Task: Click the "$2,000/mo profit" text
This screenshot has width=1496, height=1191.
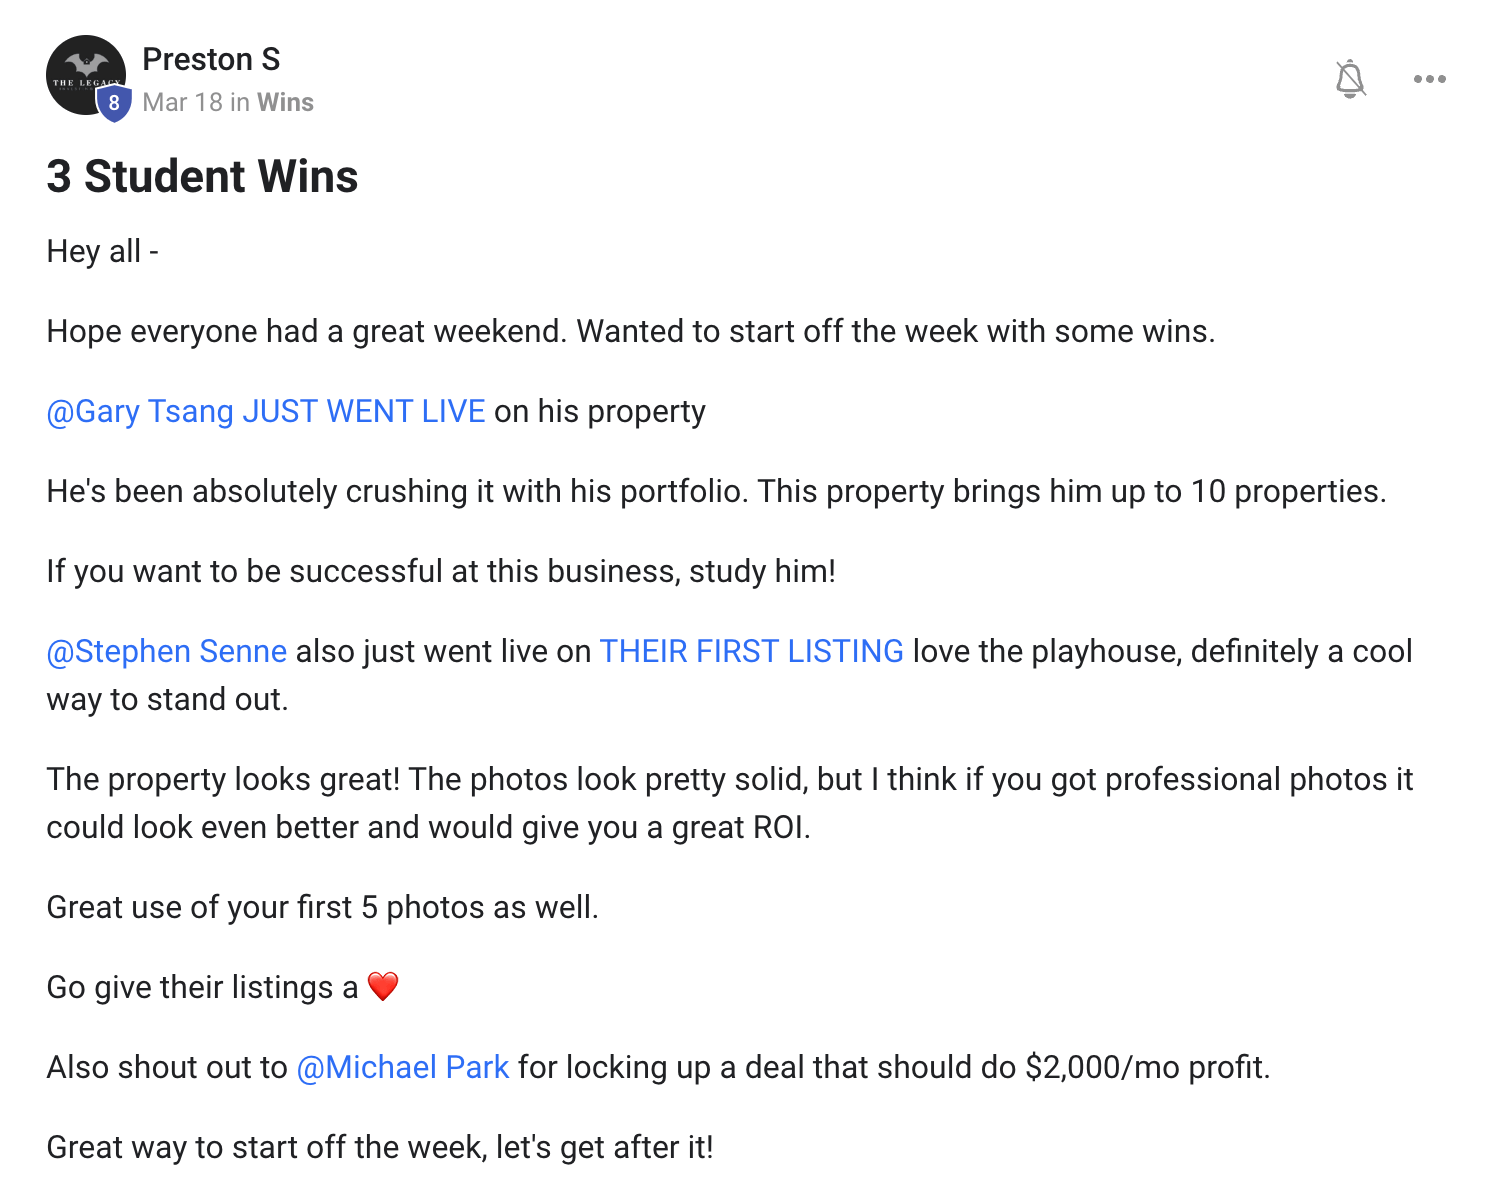Action: [1146, 1067]
